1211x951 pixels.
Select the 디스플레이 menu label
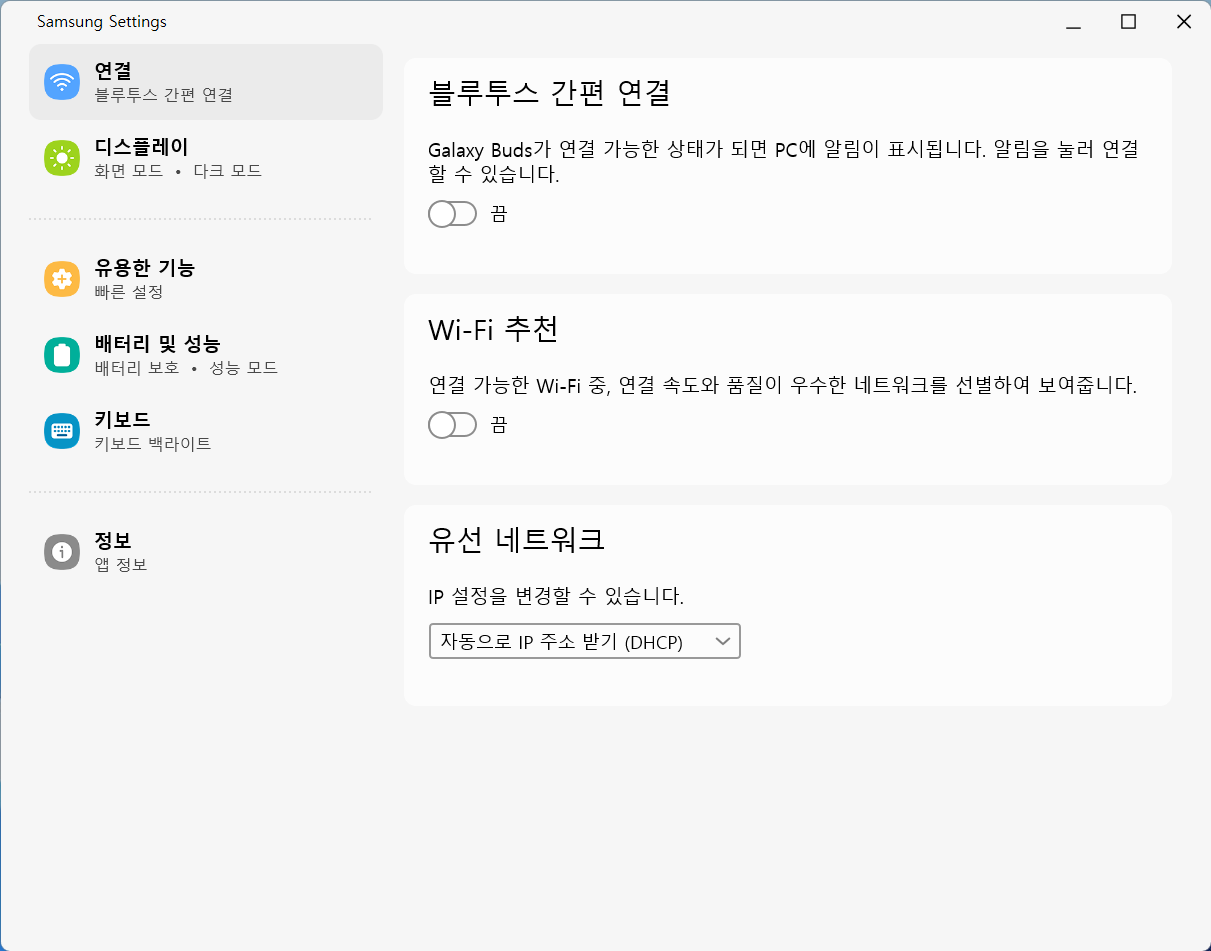pyautogui.click(x=141, y=147)
